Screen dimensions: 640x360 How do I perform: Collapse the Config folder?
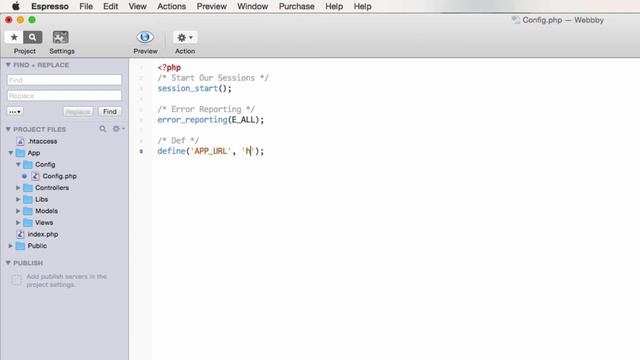18,164
